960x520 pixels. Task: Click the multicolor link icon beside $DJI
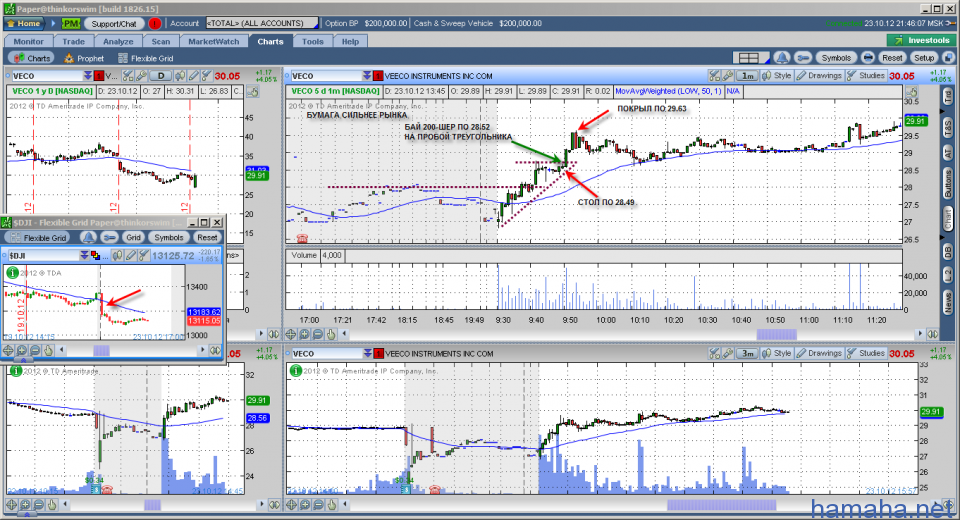point(96,255)
